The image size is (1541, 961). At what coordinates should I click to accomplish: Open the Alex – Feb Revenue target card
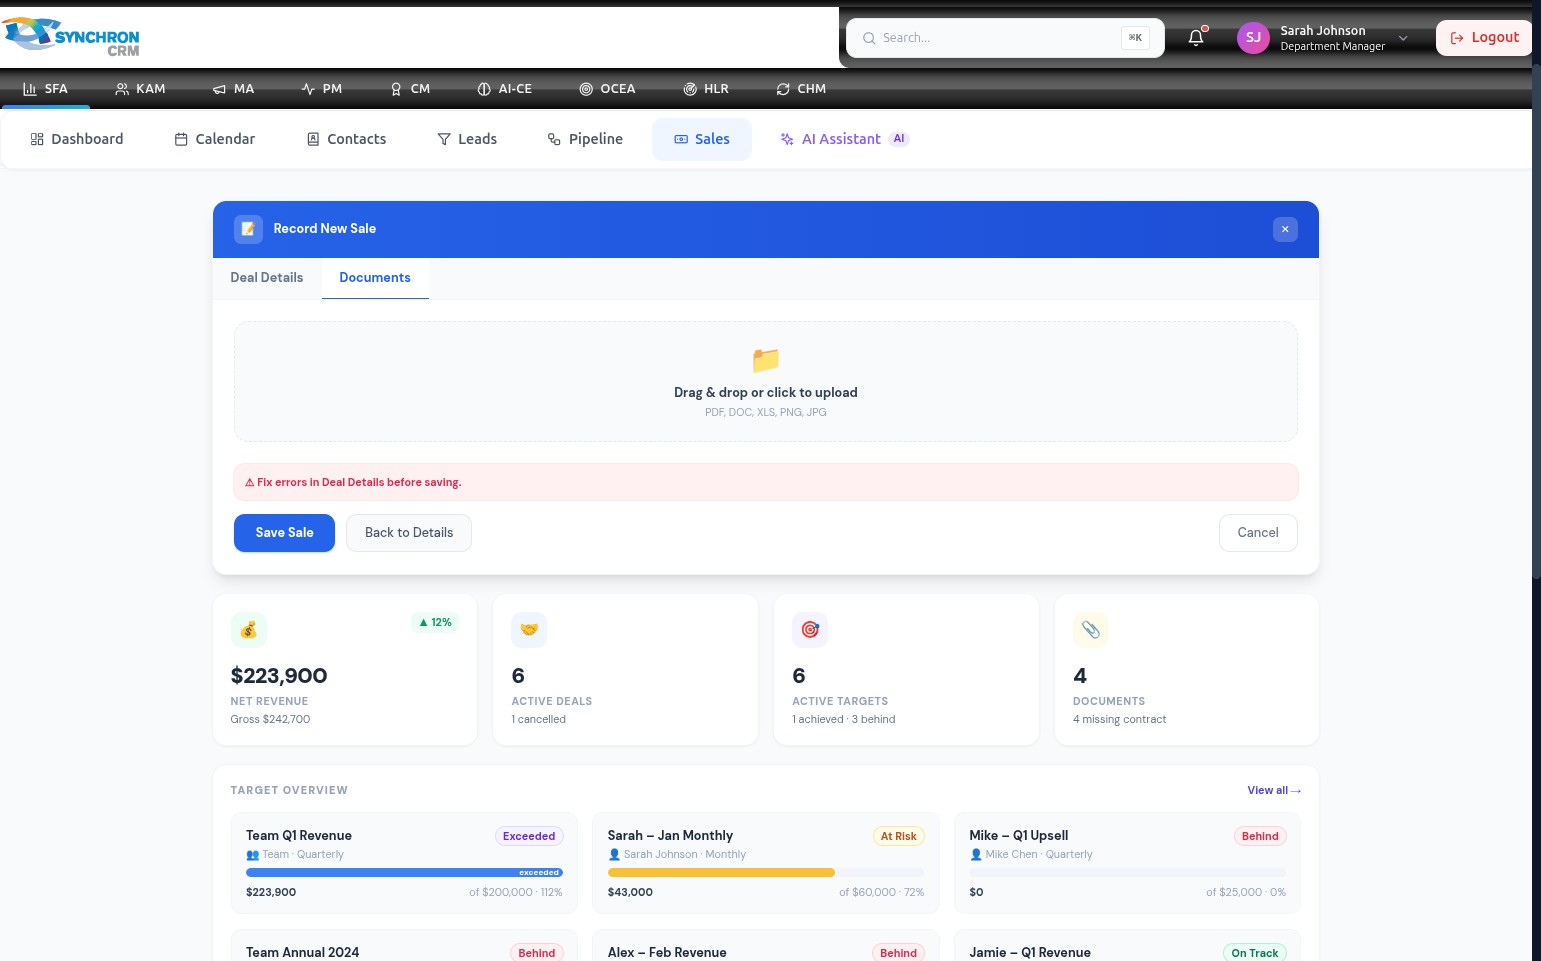766,947
